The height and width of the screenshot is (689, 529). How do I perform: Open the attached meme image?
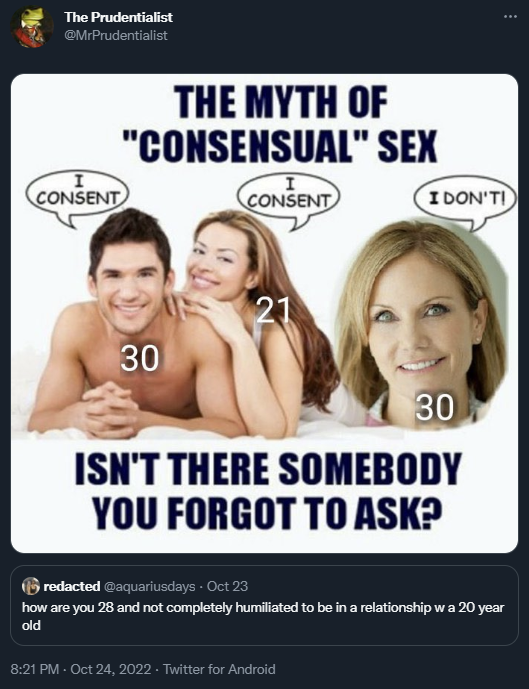[x=264, y=313]
